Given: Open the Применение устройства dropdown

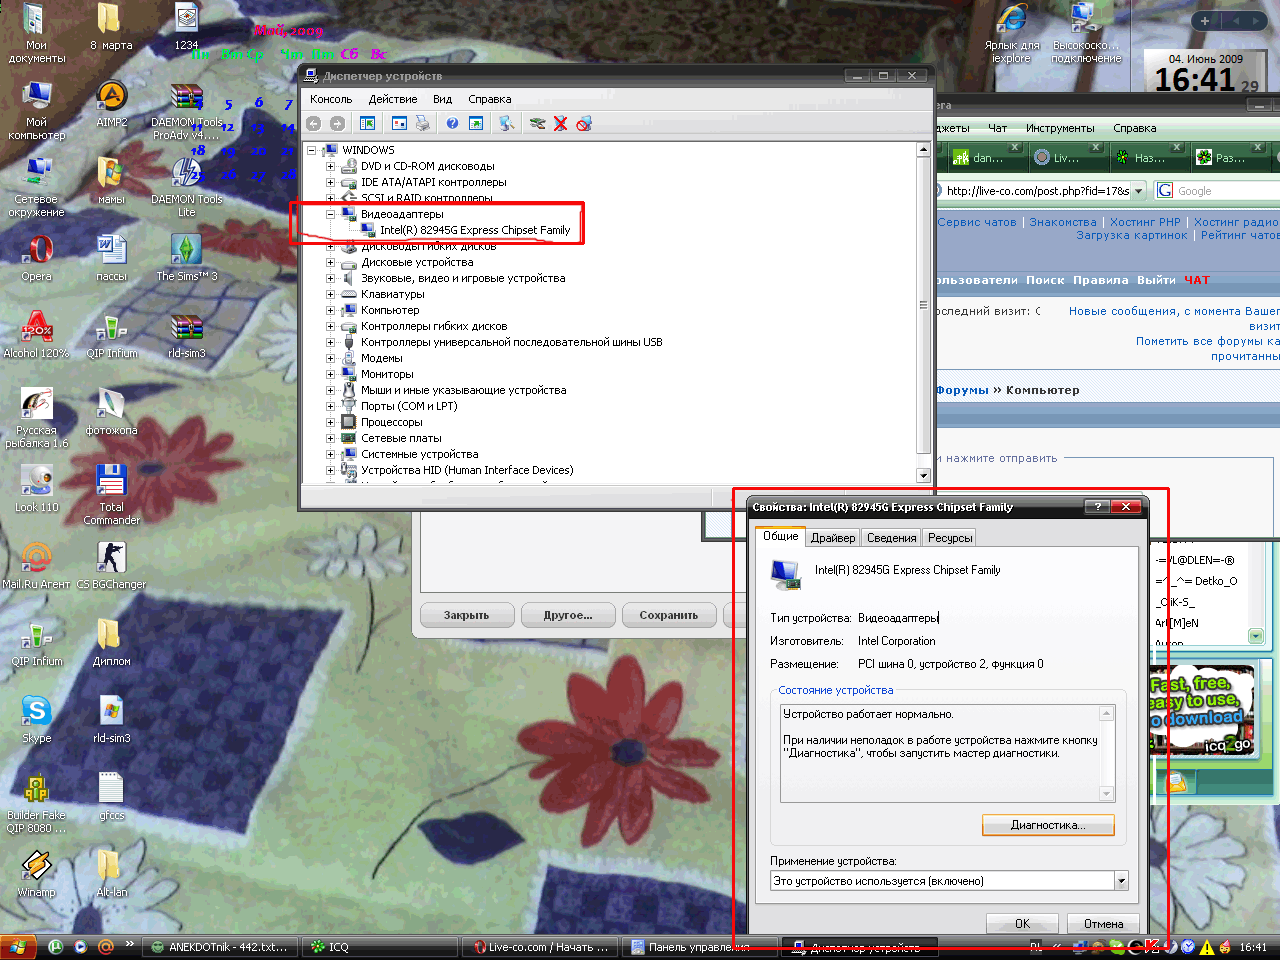Looking at the screenshot, I should [x=1121, y=881].
